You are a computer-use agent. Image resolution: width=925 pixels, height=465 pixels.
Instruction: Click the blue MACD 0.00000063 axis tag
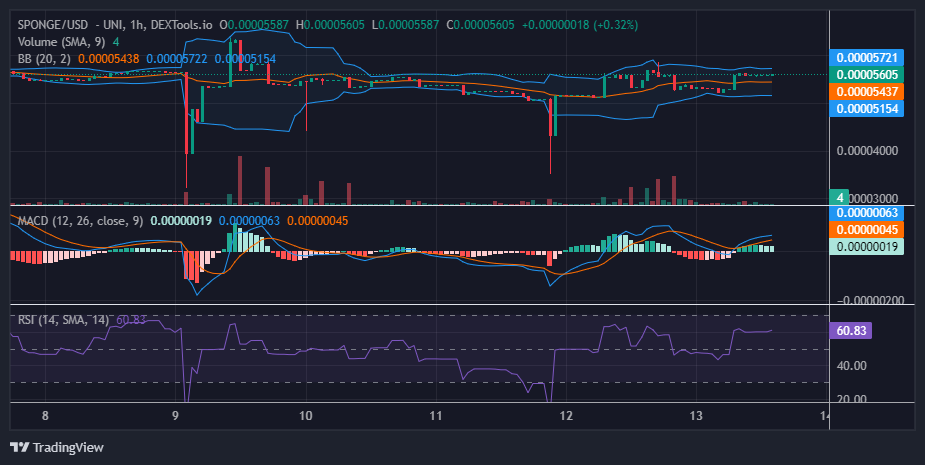click(866, 213)
